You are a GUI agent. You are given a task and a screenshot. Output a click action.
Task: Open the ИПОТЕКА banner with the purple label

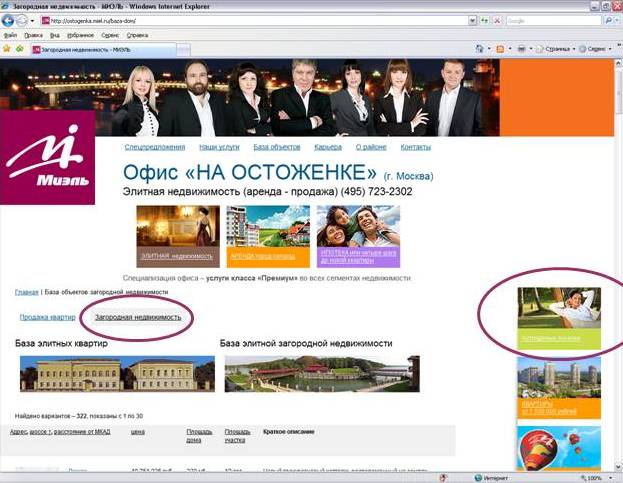[358, 236]
